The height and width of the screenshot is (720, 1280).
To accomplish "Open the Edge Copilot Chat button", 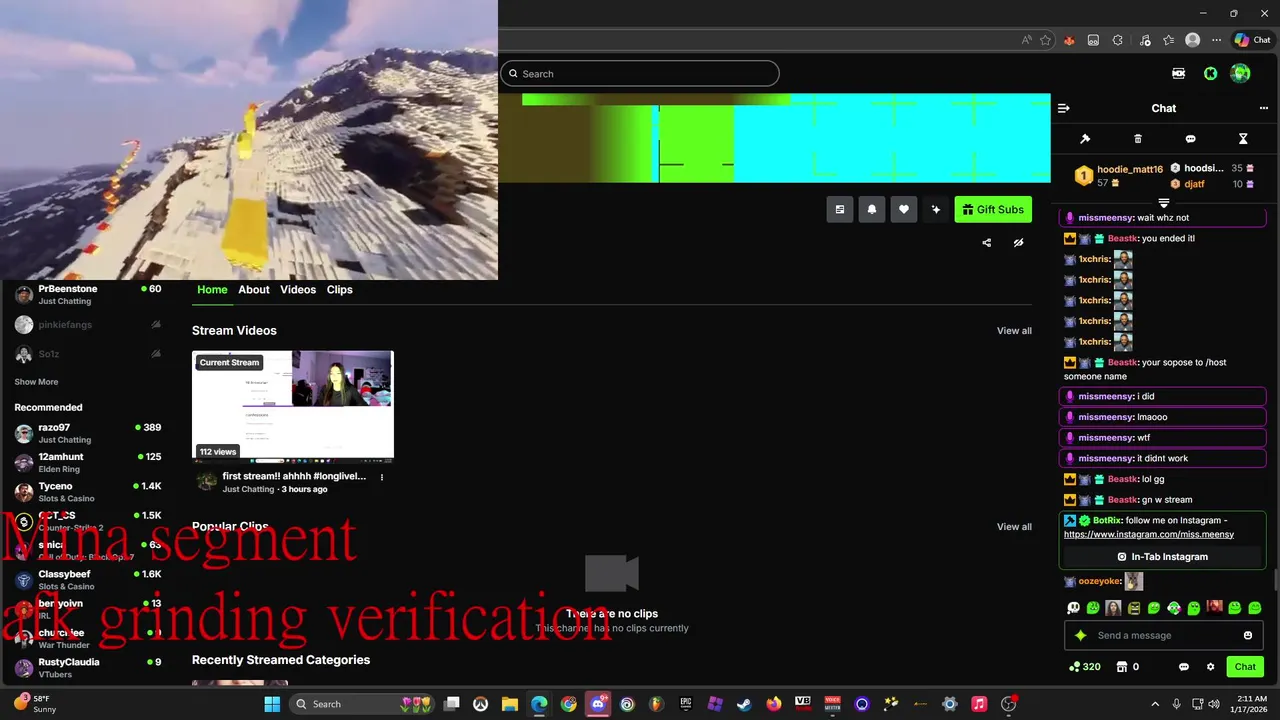I will (x=1252, y=40).
